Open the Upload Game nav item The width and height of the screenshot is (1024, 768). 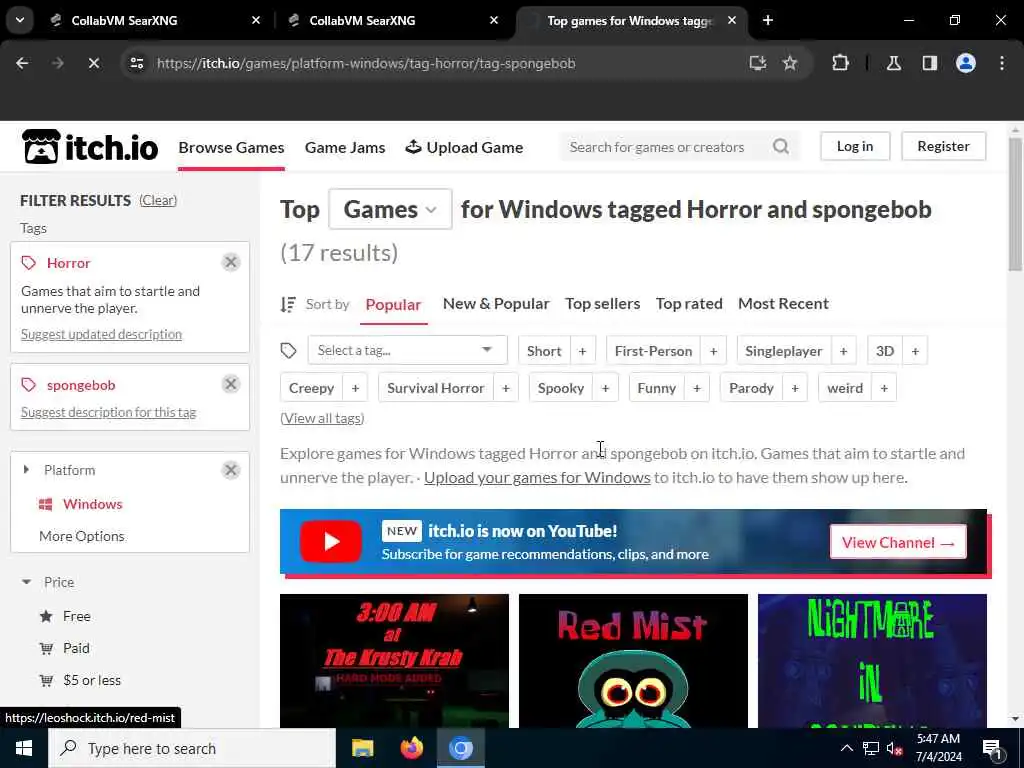click(464, 148)
